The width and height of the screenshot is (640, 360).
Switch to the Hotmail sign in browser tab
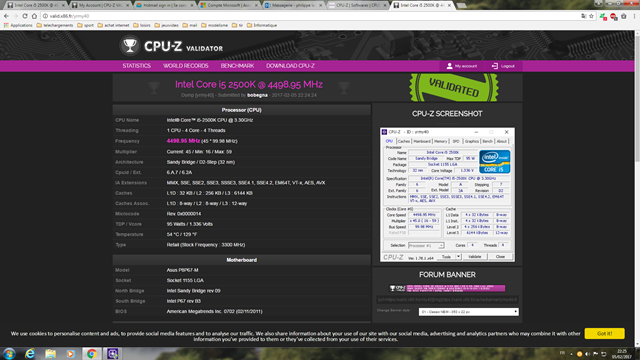[165, 5]
